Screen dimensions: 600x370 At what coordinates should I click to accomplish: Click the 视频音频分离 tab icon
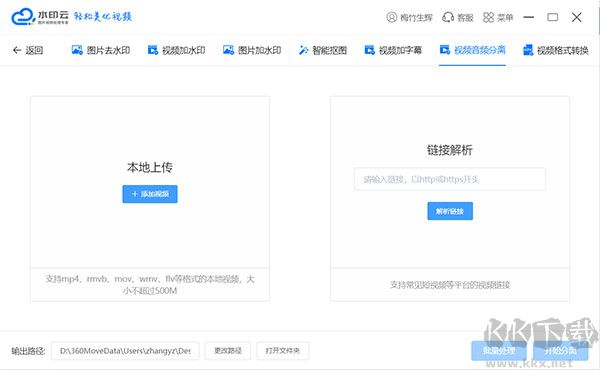(x=445, y=50)
